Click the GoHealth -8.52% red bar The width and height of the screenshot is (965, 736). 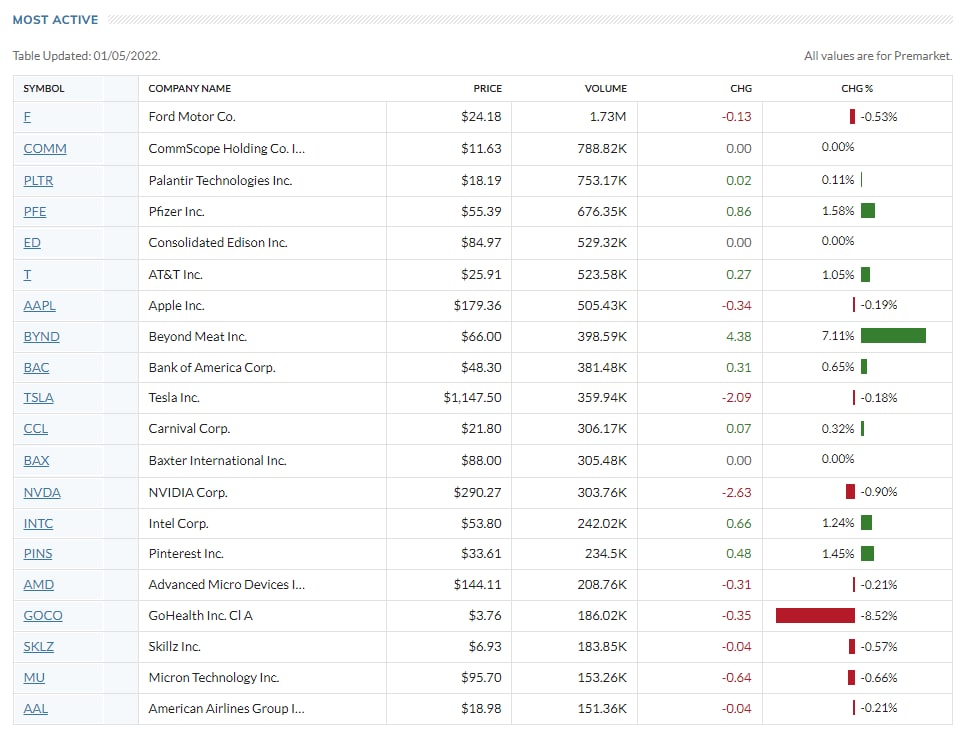815,615
